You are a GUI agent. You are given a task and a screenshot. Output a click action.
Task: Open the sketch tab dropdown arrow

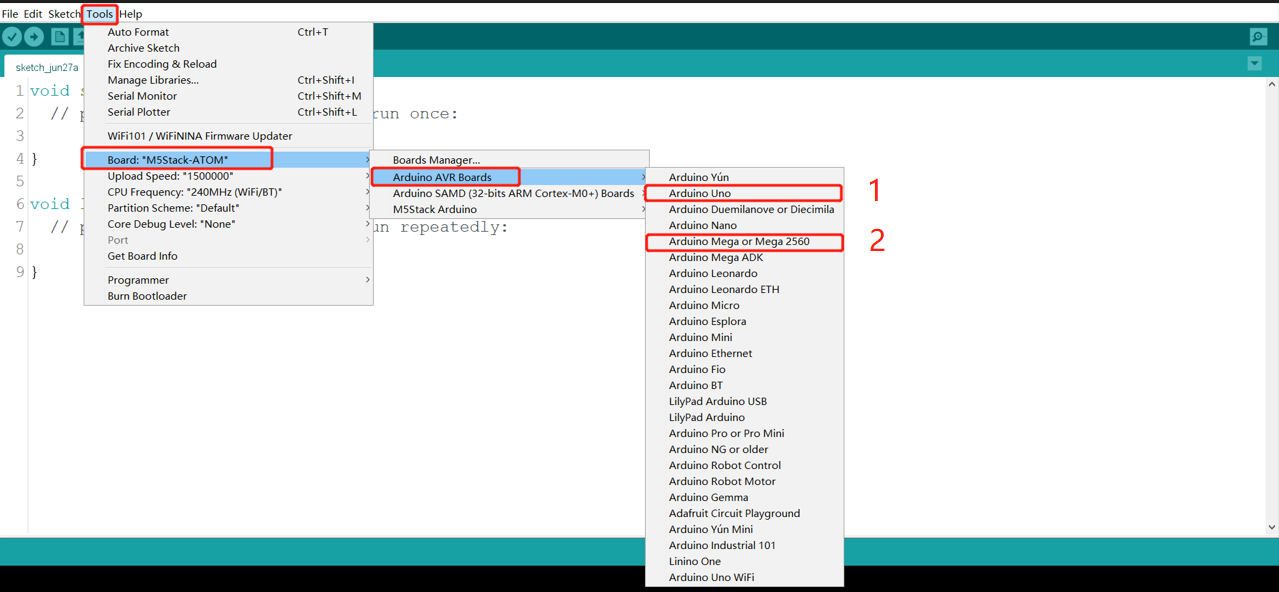(x=1254, y=64)
